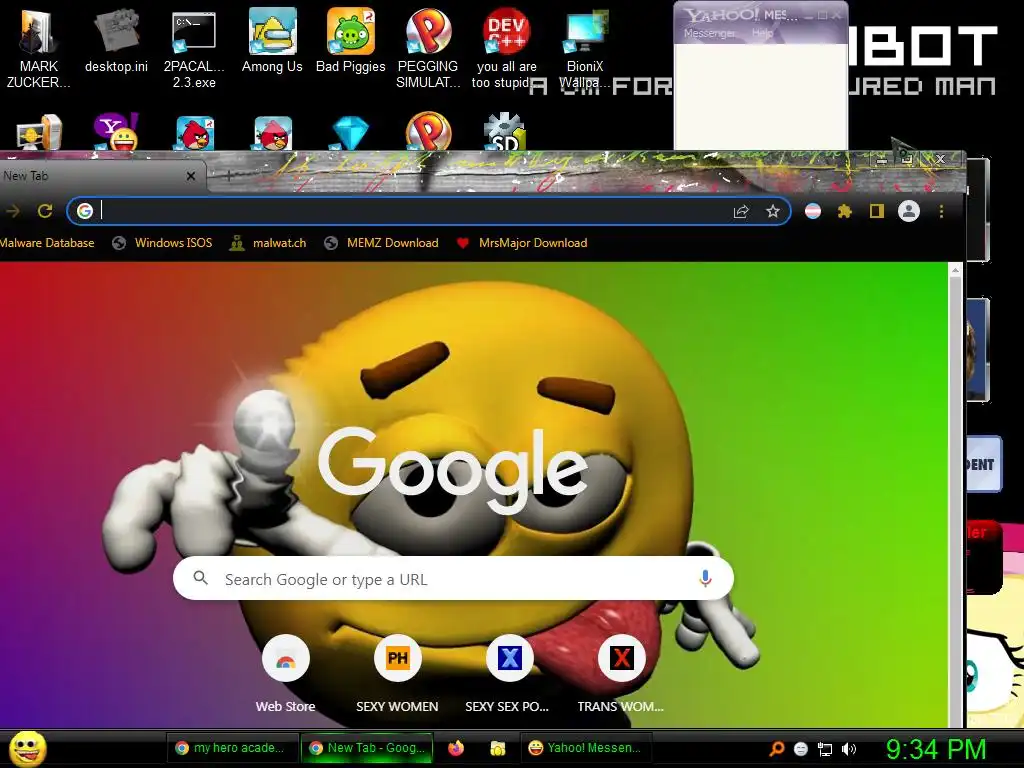Open the folder icon in the taskbar
1024x768 pixels.
coord(498,748)
